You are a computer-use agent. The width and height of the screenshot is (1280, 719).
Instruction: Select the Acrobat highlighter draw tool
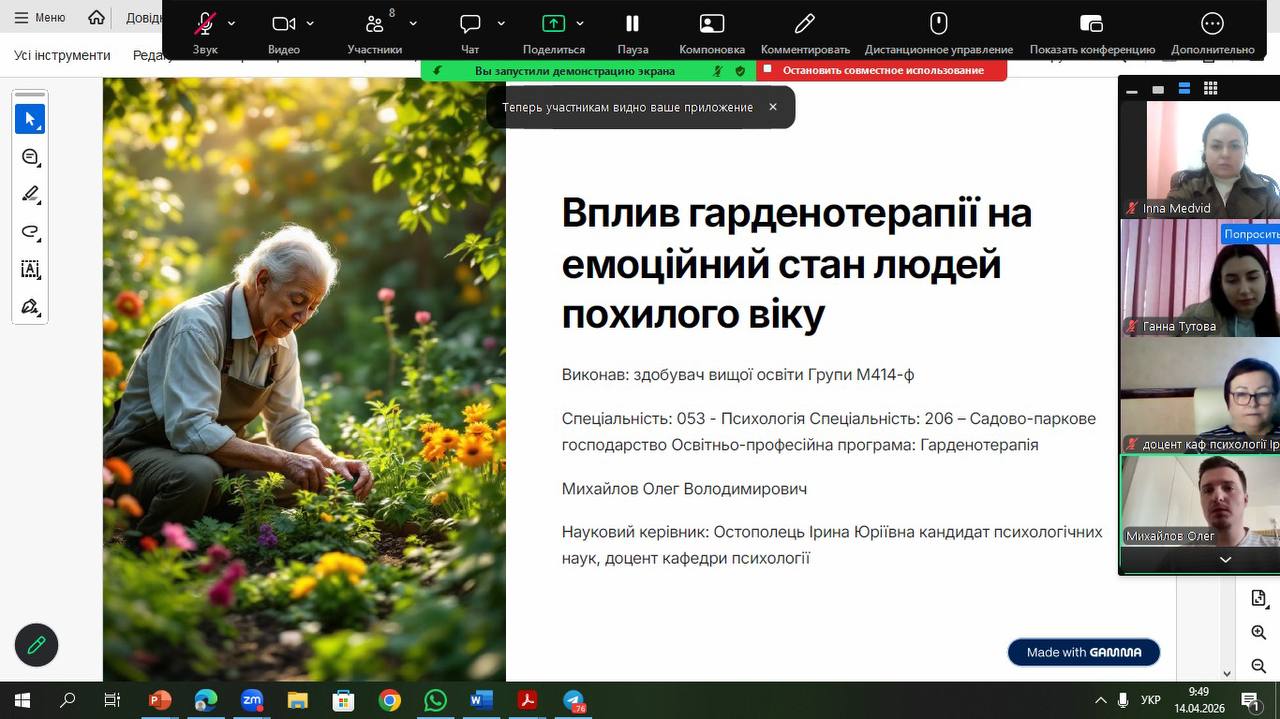[x=30, y=194]
